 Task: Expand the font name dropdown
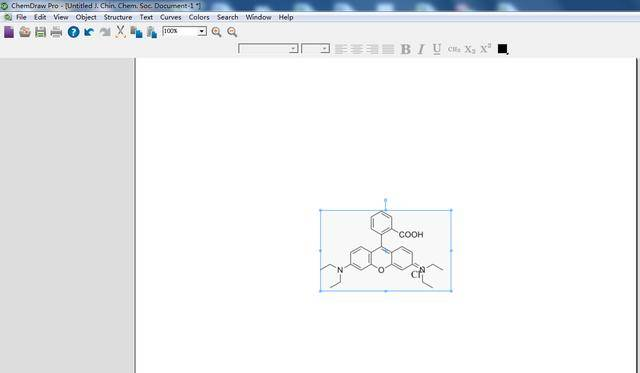pos(293,49)
